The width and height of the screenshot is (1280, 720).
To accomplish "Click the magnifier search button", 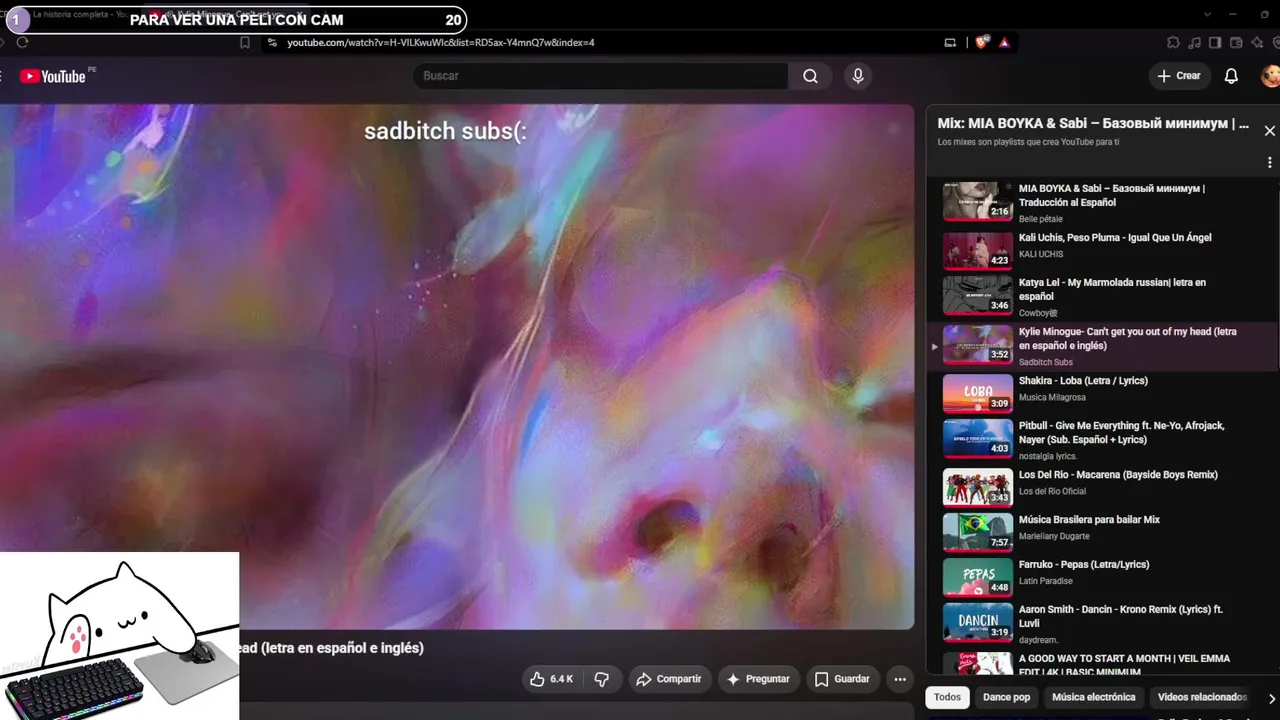I will point(810,76).
